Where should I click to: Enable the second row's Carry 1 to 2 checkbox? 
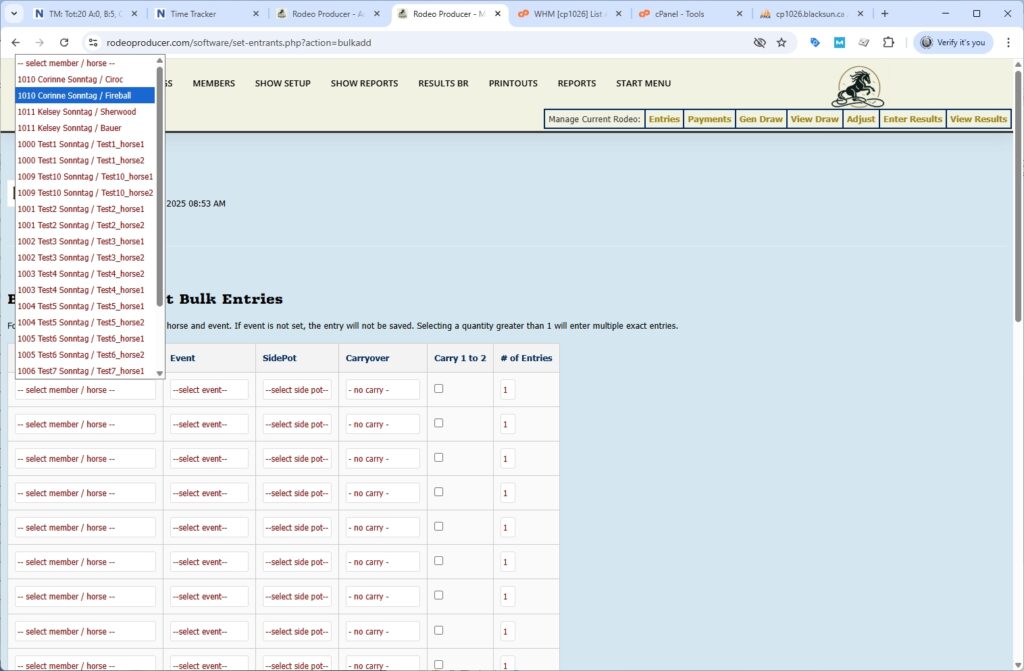coord(439,423)
